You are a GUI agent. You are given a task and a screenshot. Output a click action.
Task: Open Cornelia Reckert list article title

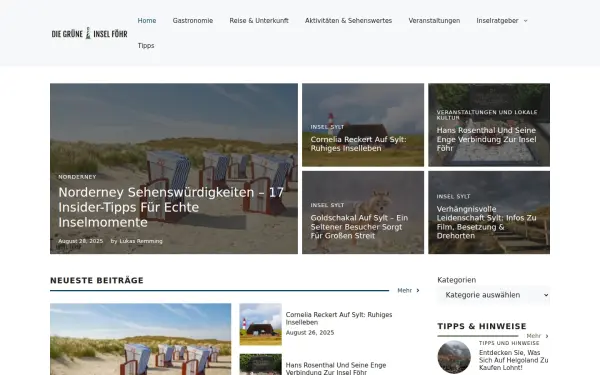[339, 318]
